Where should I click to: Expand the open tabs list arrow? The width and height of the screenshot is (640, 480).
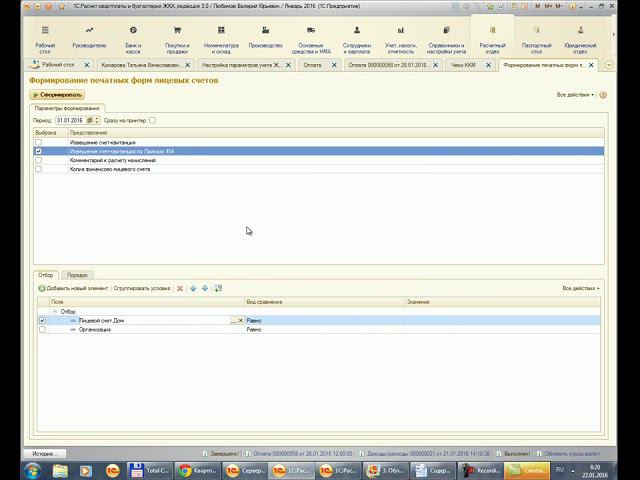[609, 65]
